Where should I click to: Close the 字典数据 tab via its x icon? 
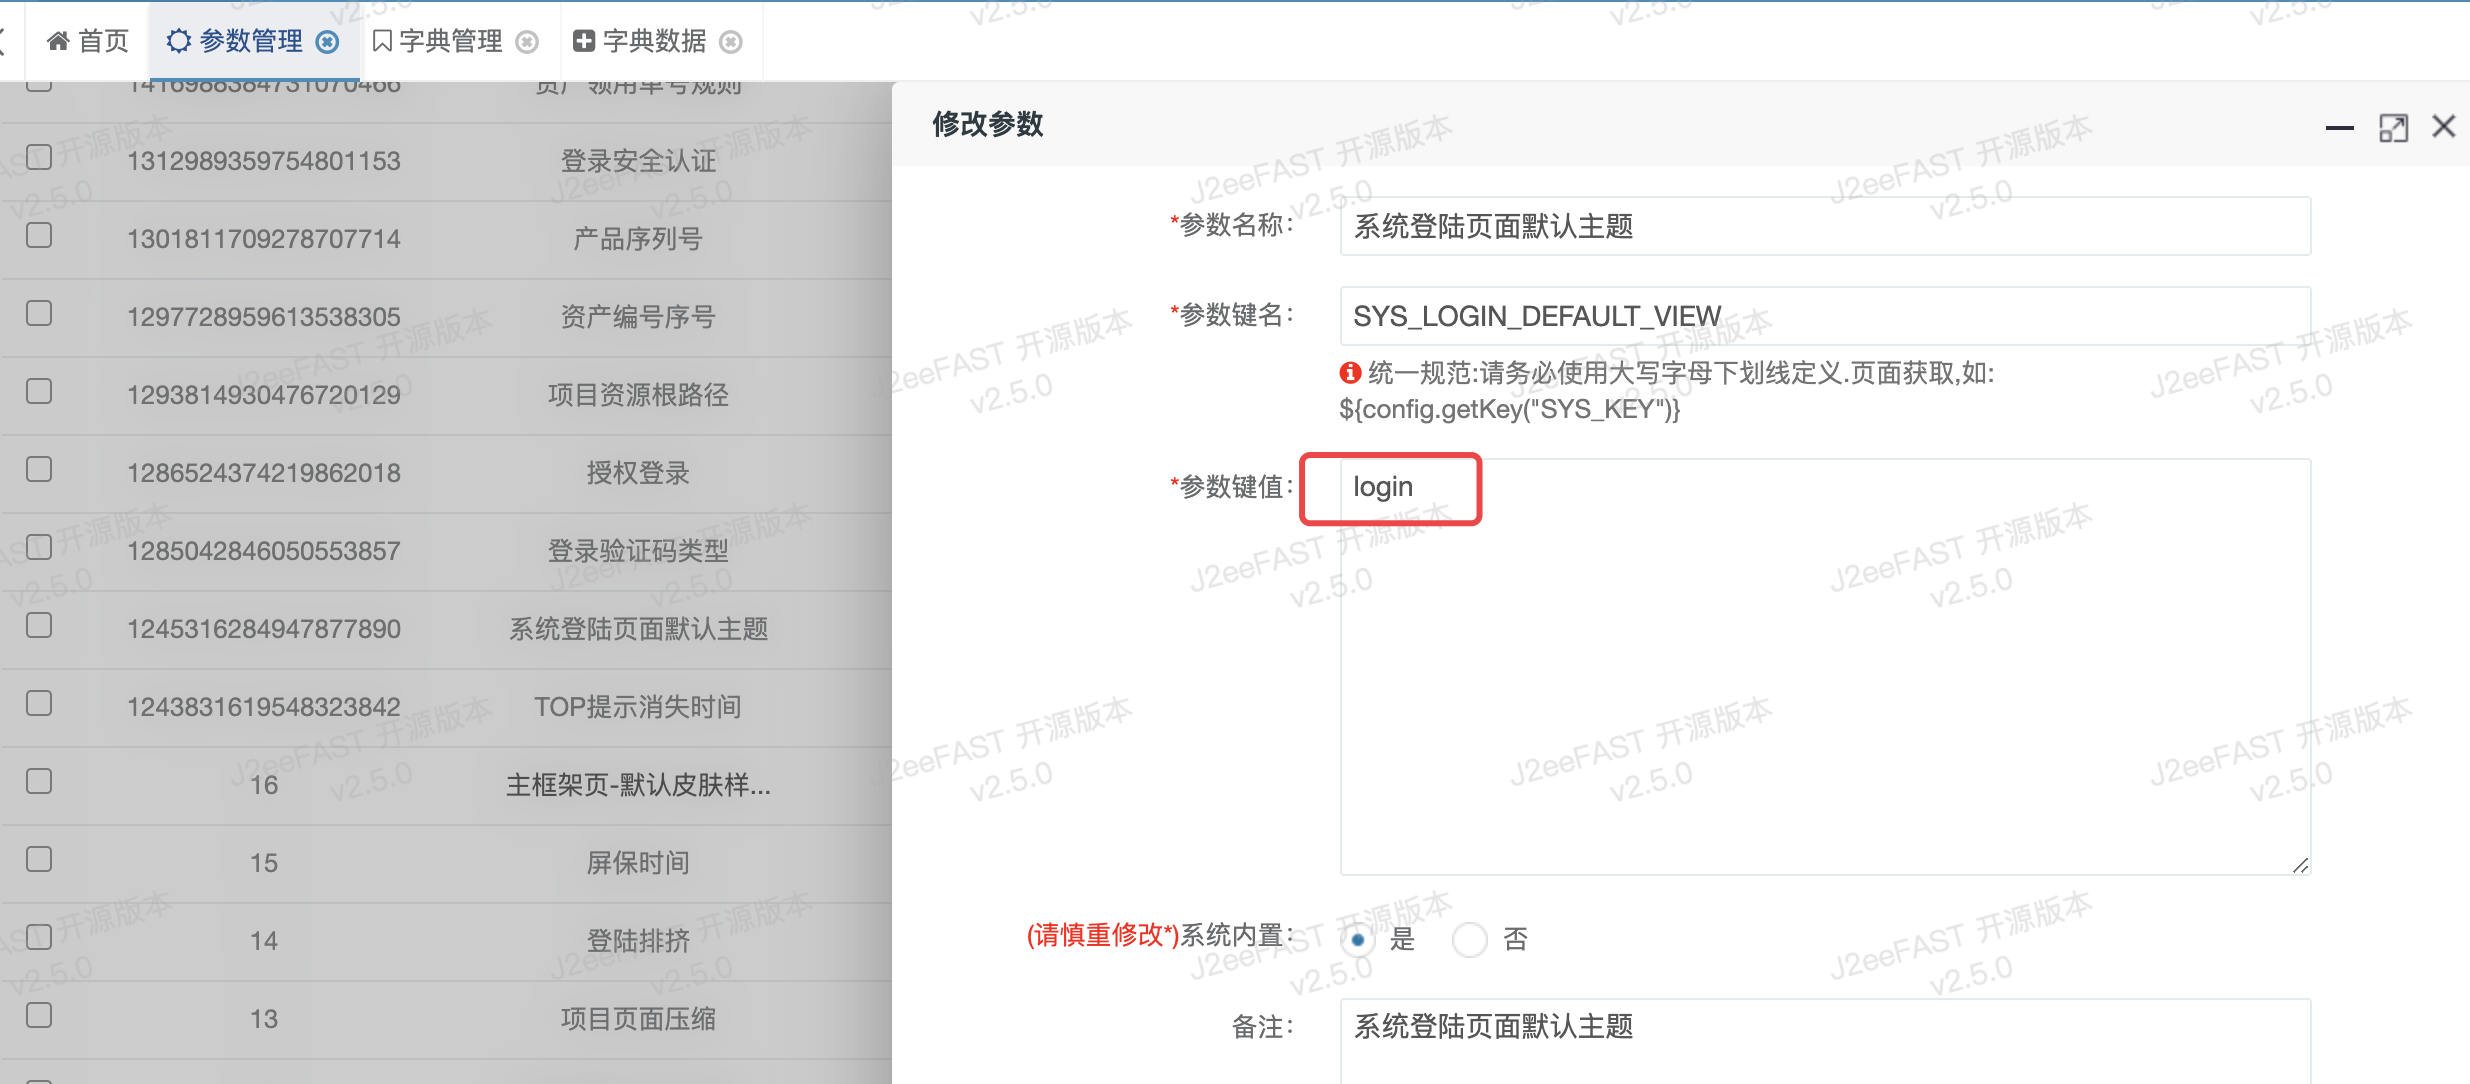point(731,42)
